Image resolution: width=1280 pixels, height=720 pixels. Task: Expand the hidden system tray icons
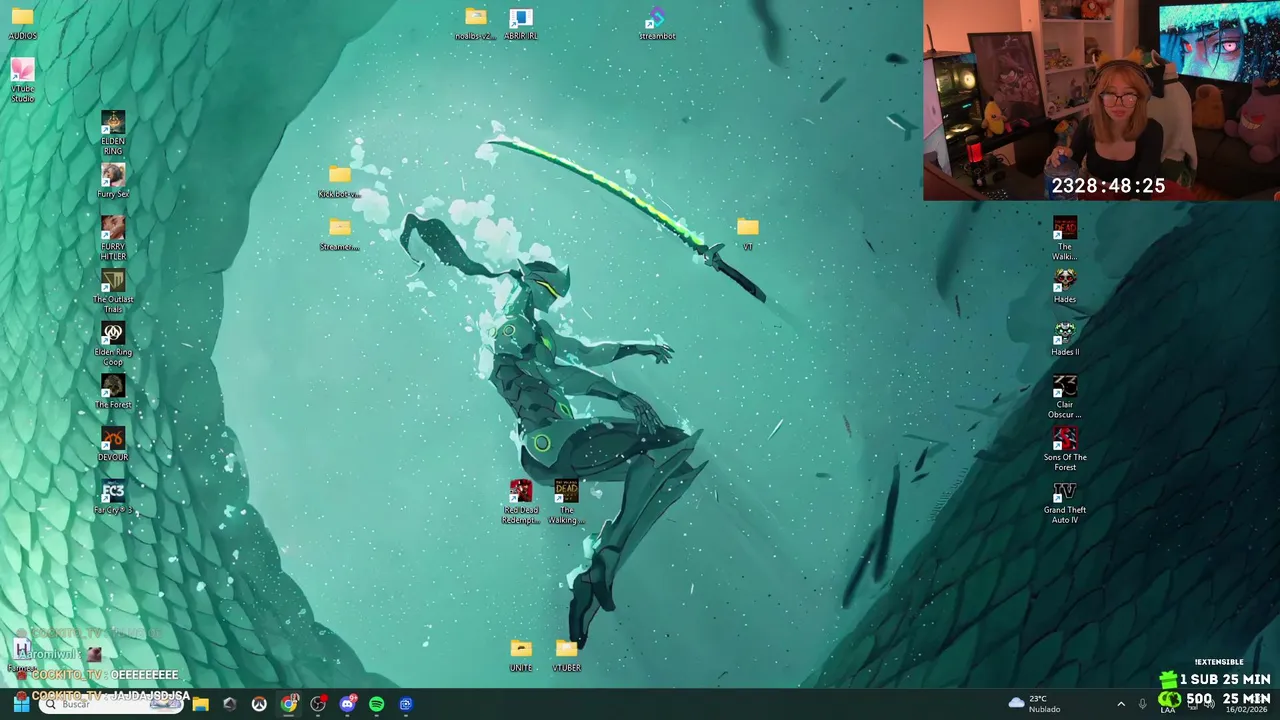pos(1120,704)
